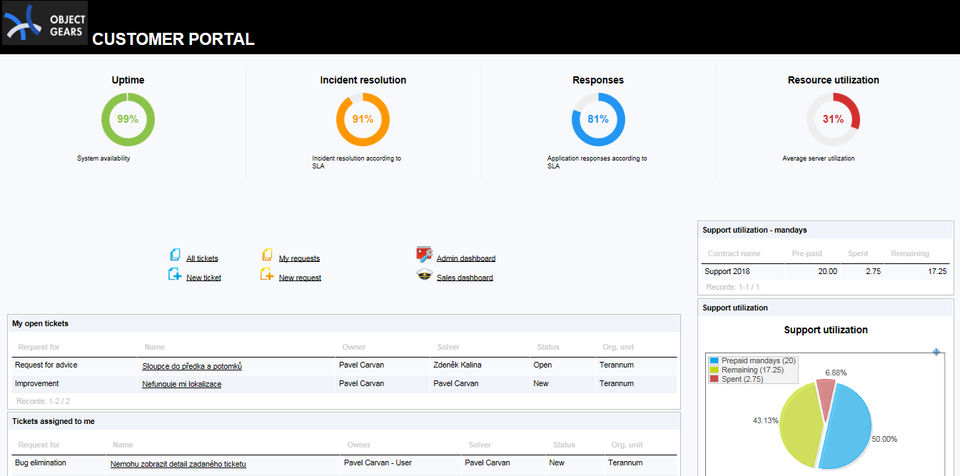Click the New request yellow plus icon

[x=267, y=274]
